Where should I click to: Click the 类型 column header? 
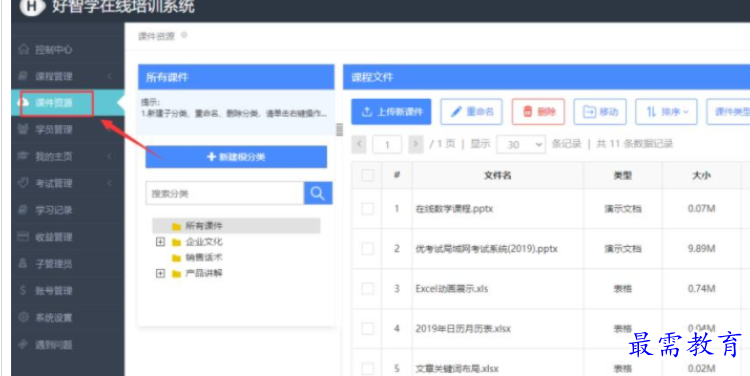(622, 176)
